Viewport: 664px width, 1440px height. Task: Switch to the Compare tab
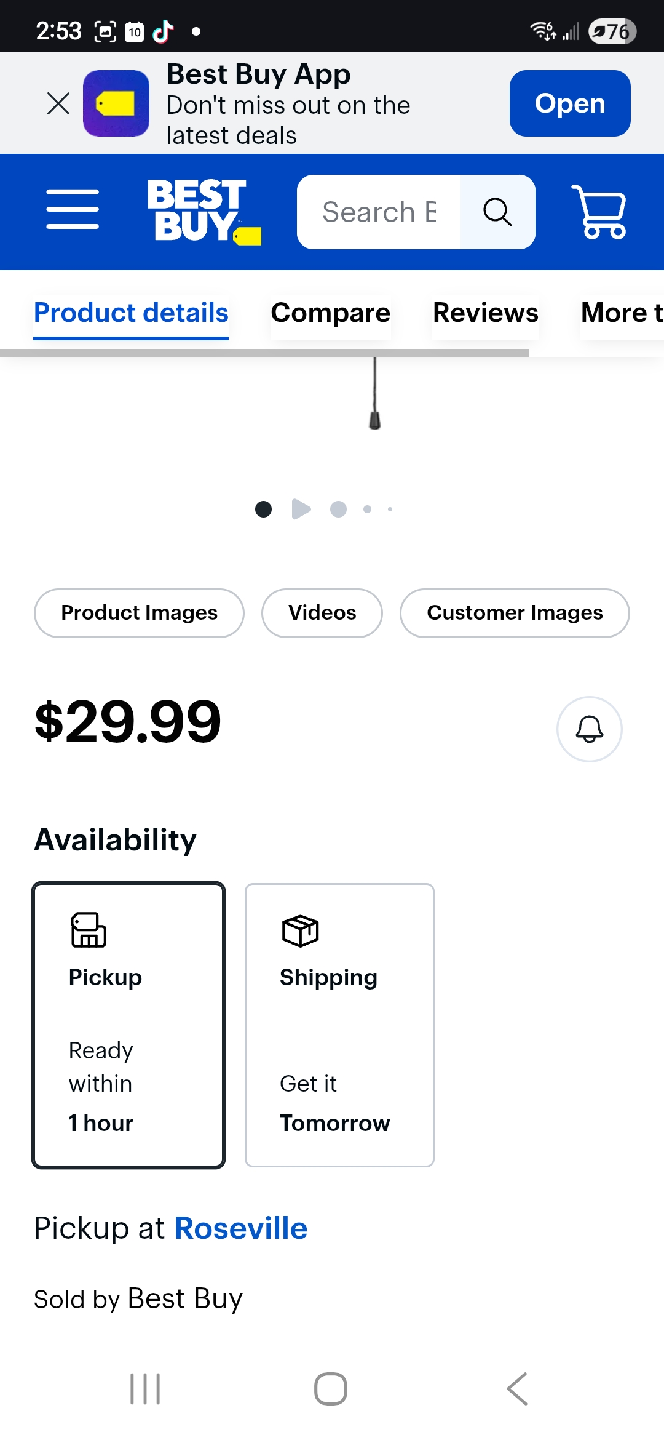tap(330, 313)
